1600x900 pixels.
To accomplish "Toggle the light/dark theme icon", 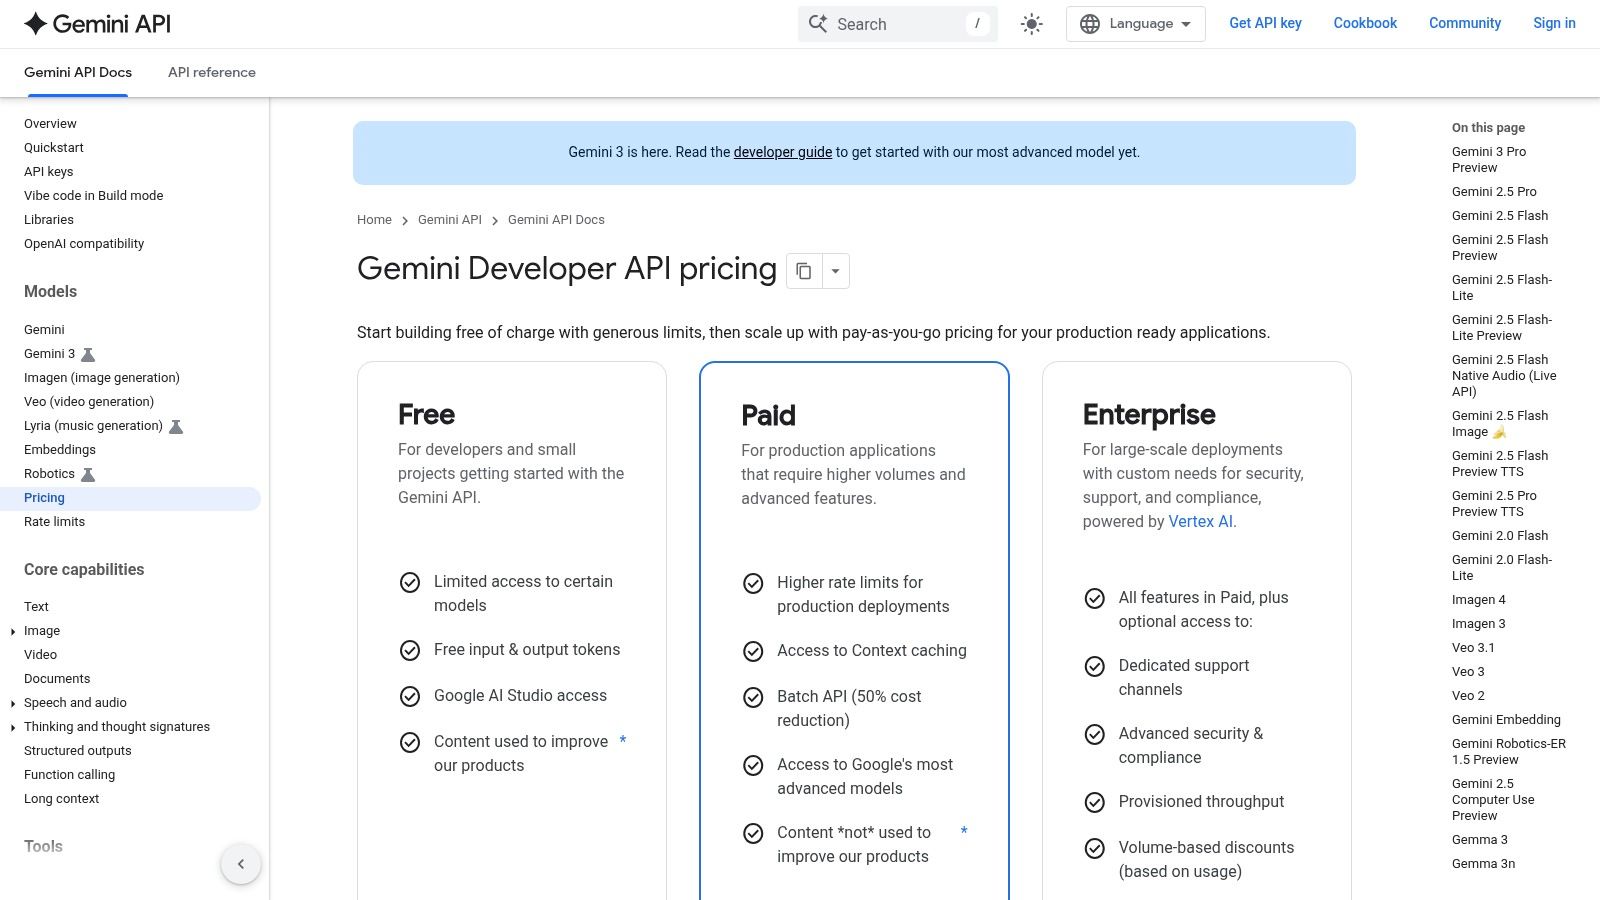I will [x=1032, y=24].
